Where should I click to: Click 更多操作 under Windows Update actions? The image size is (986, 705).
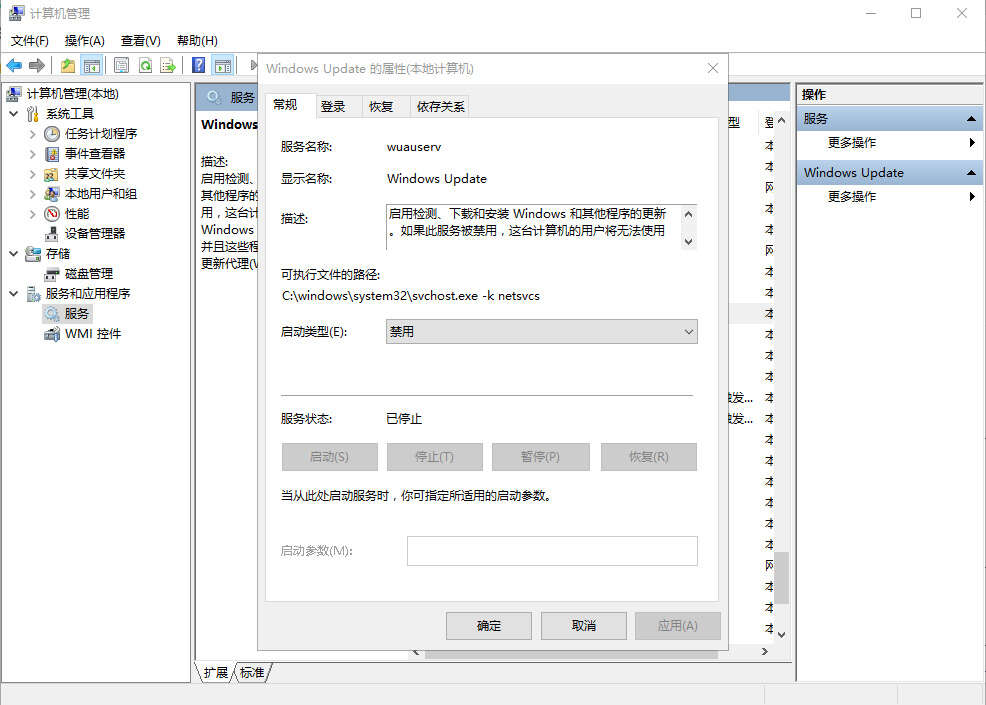point(852,197)
